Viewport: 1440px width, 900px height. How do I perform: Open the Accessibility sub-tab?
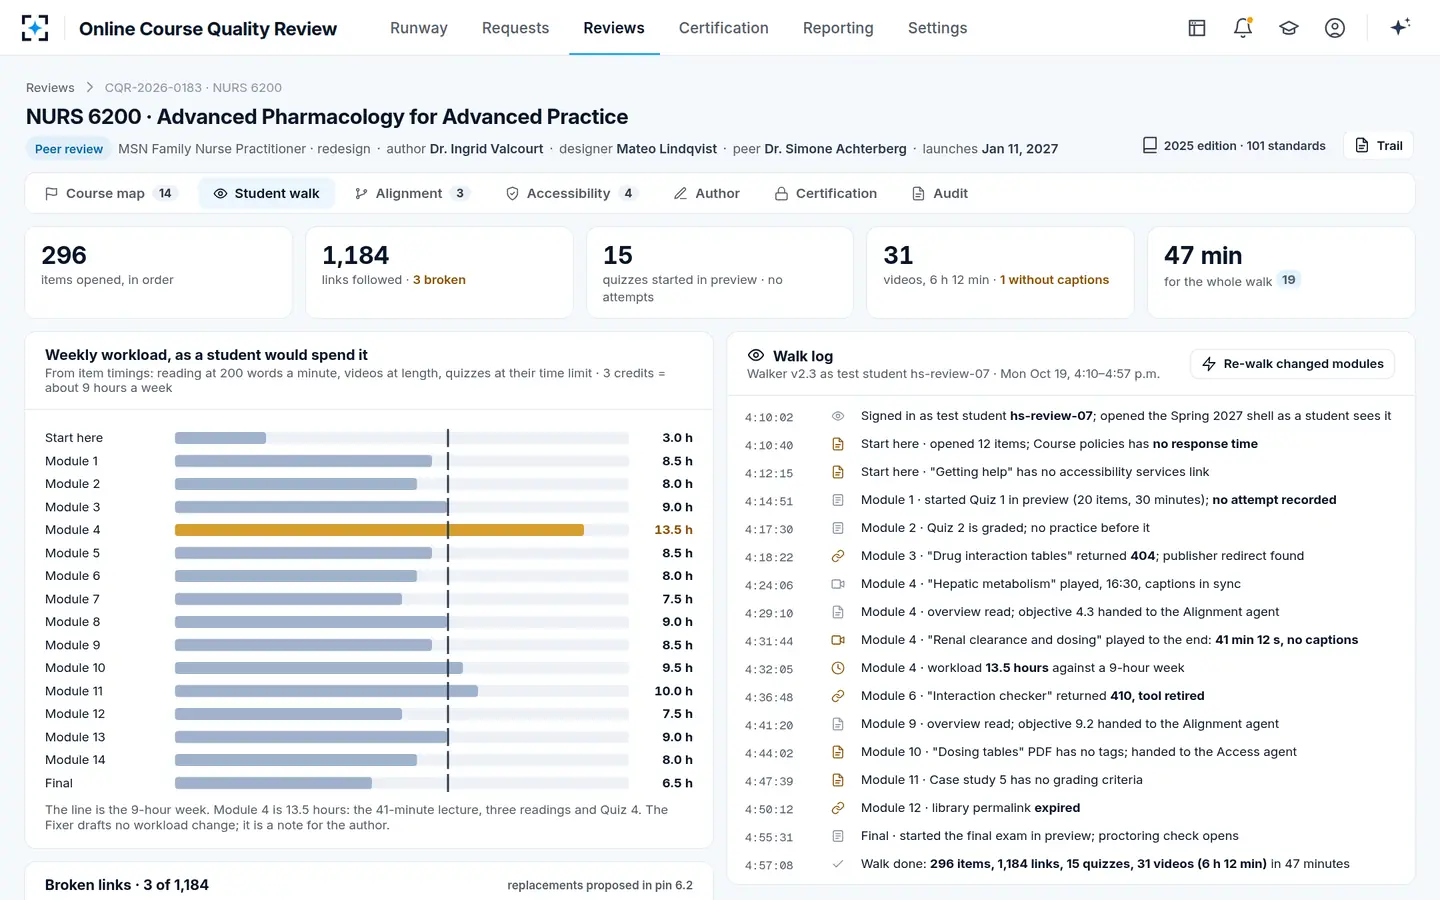click(x=570, y=193)
